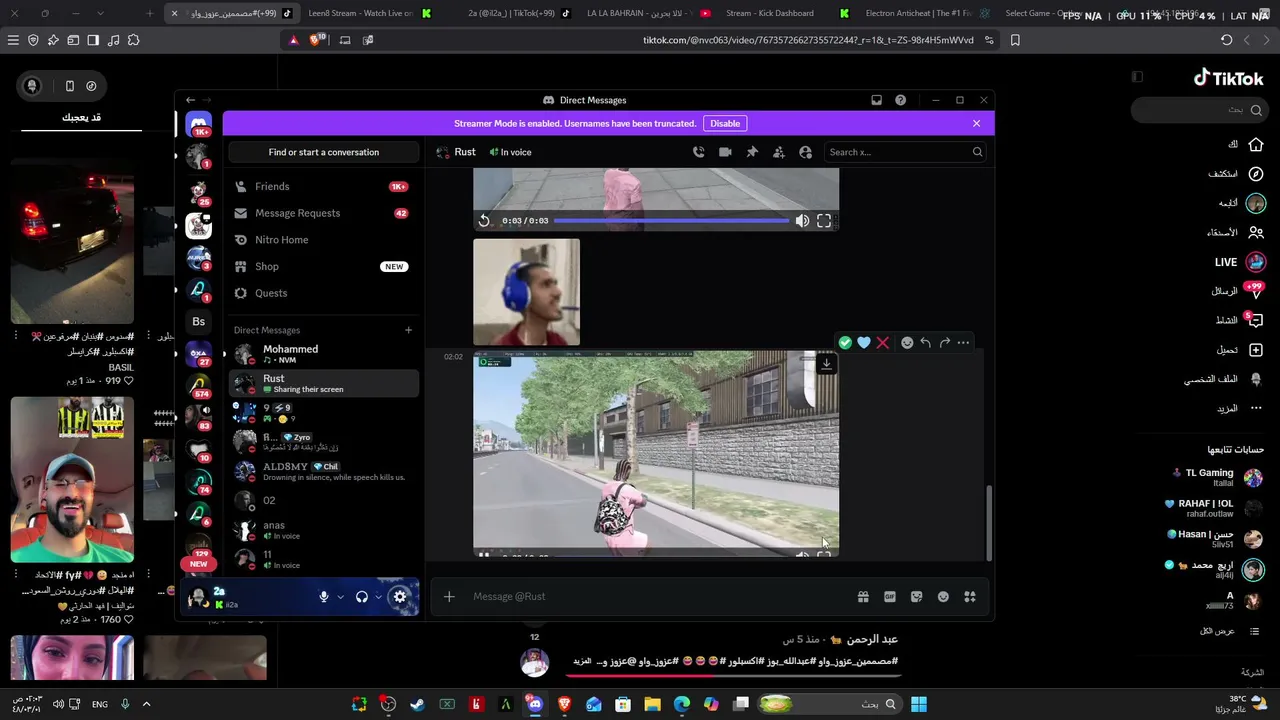Open TikTok home icon in sidebar
The height and width of the screenshot is (720, 1280).
pos(1256,145)
